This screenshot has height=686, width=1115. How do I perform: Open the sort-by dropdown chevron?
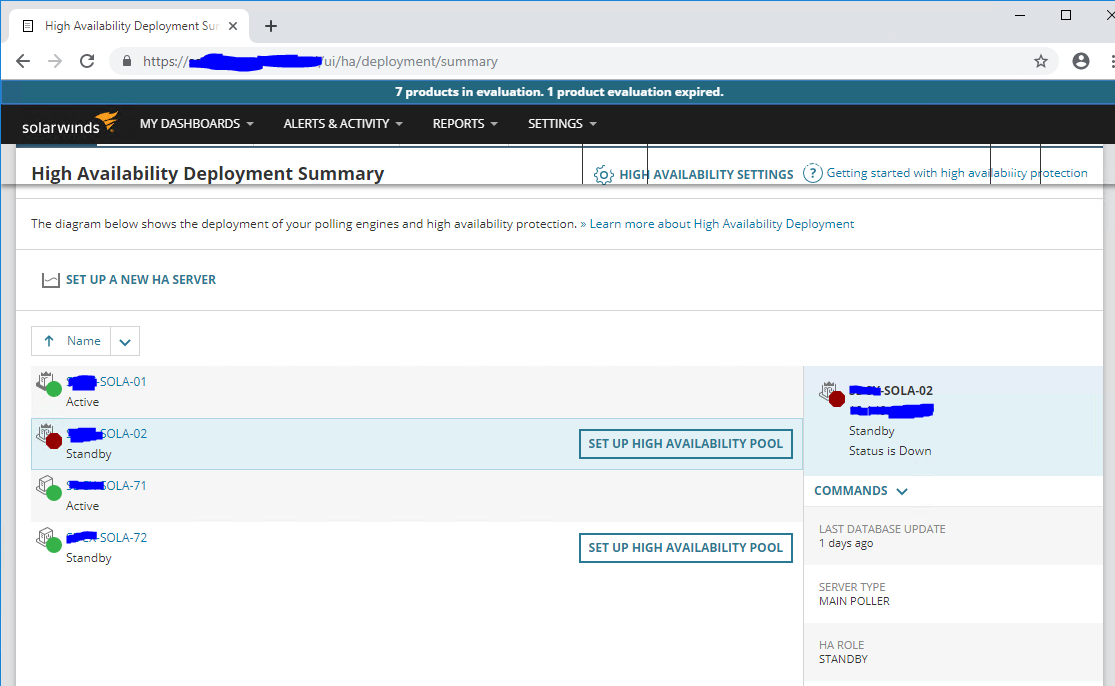(125, 342)
